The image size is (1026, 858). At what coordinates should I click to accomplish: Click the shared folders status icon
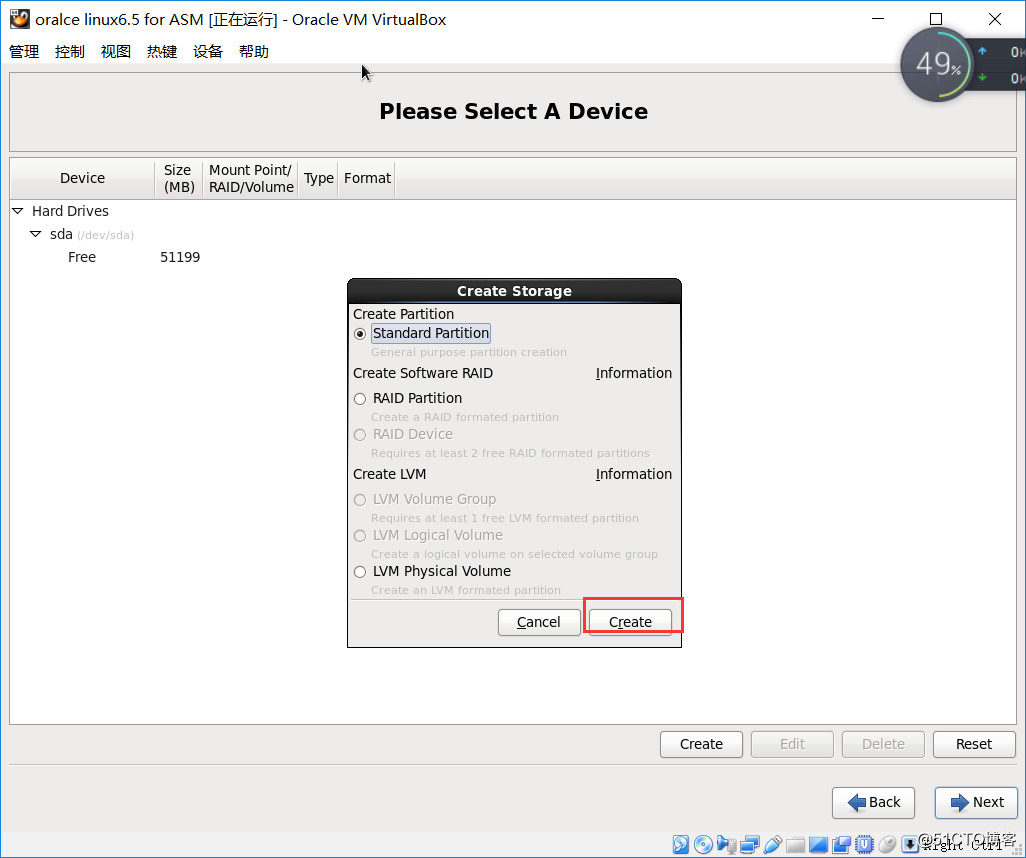(x=796, y=845)
